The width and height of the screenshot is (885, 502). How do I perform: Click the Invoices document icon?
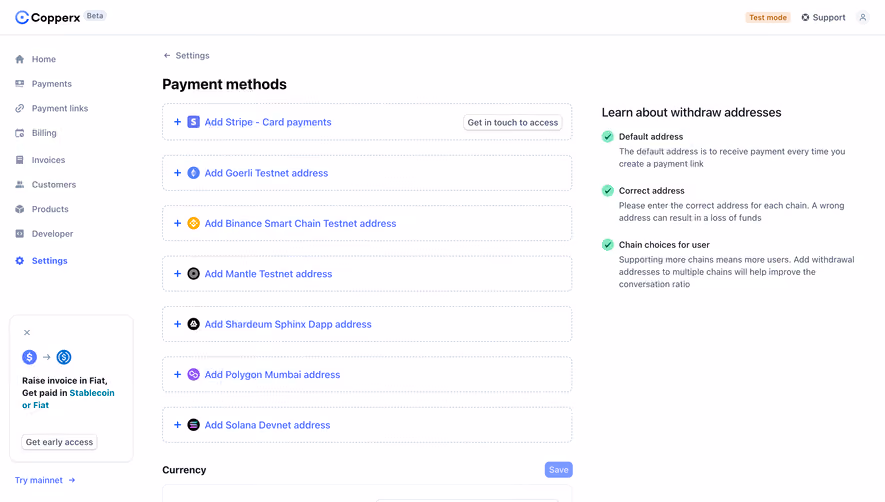pos(20,160)
